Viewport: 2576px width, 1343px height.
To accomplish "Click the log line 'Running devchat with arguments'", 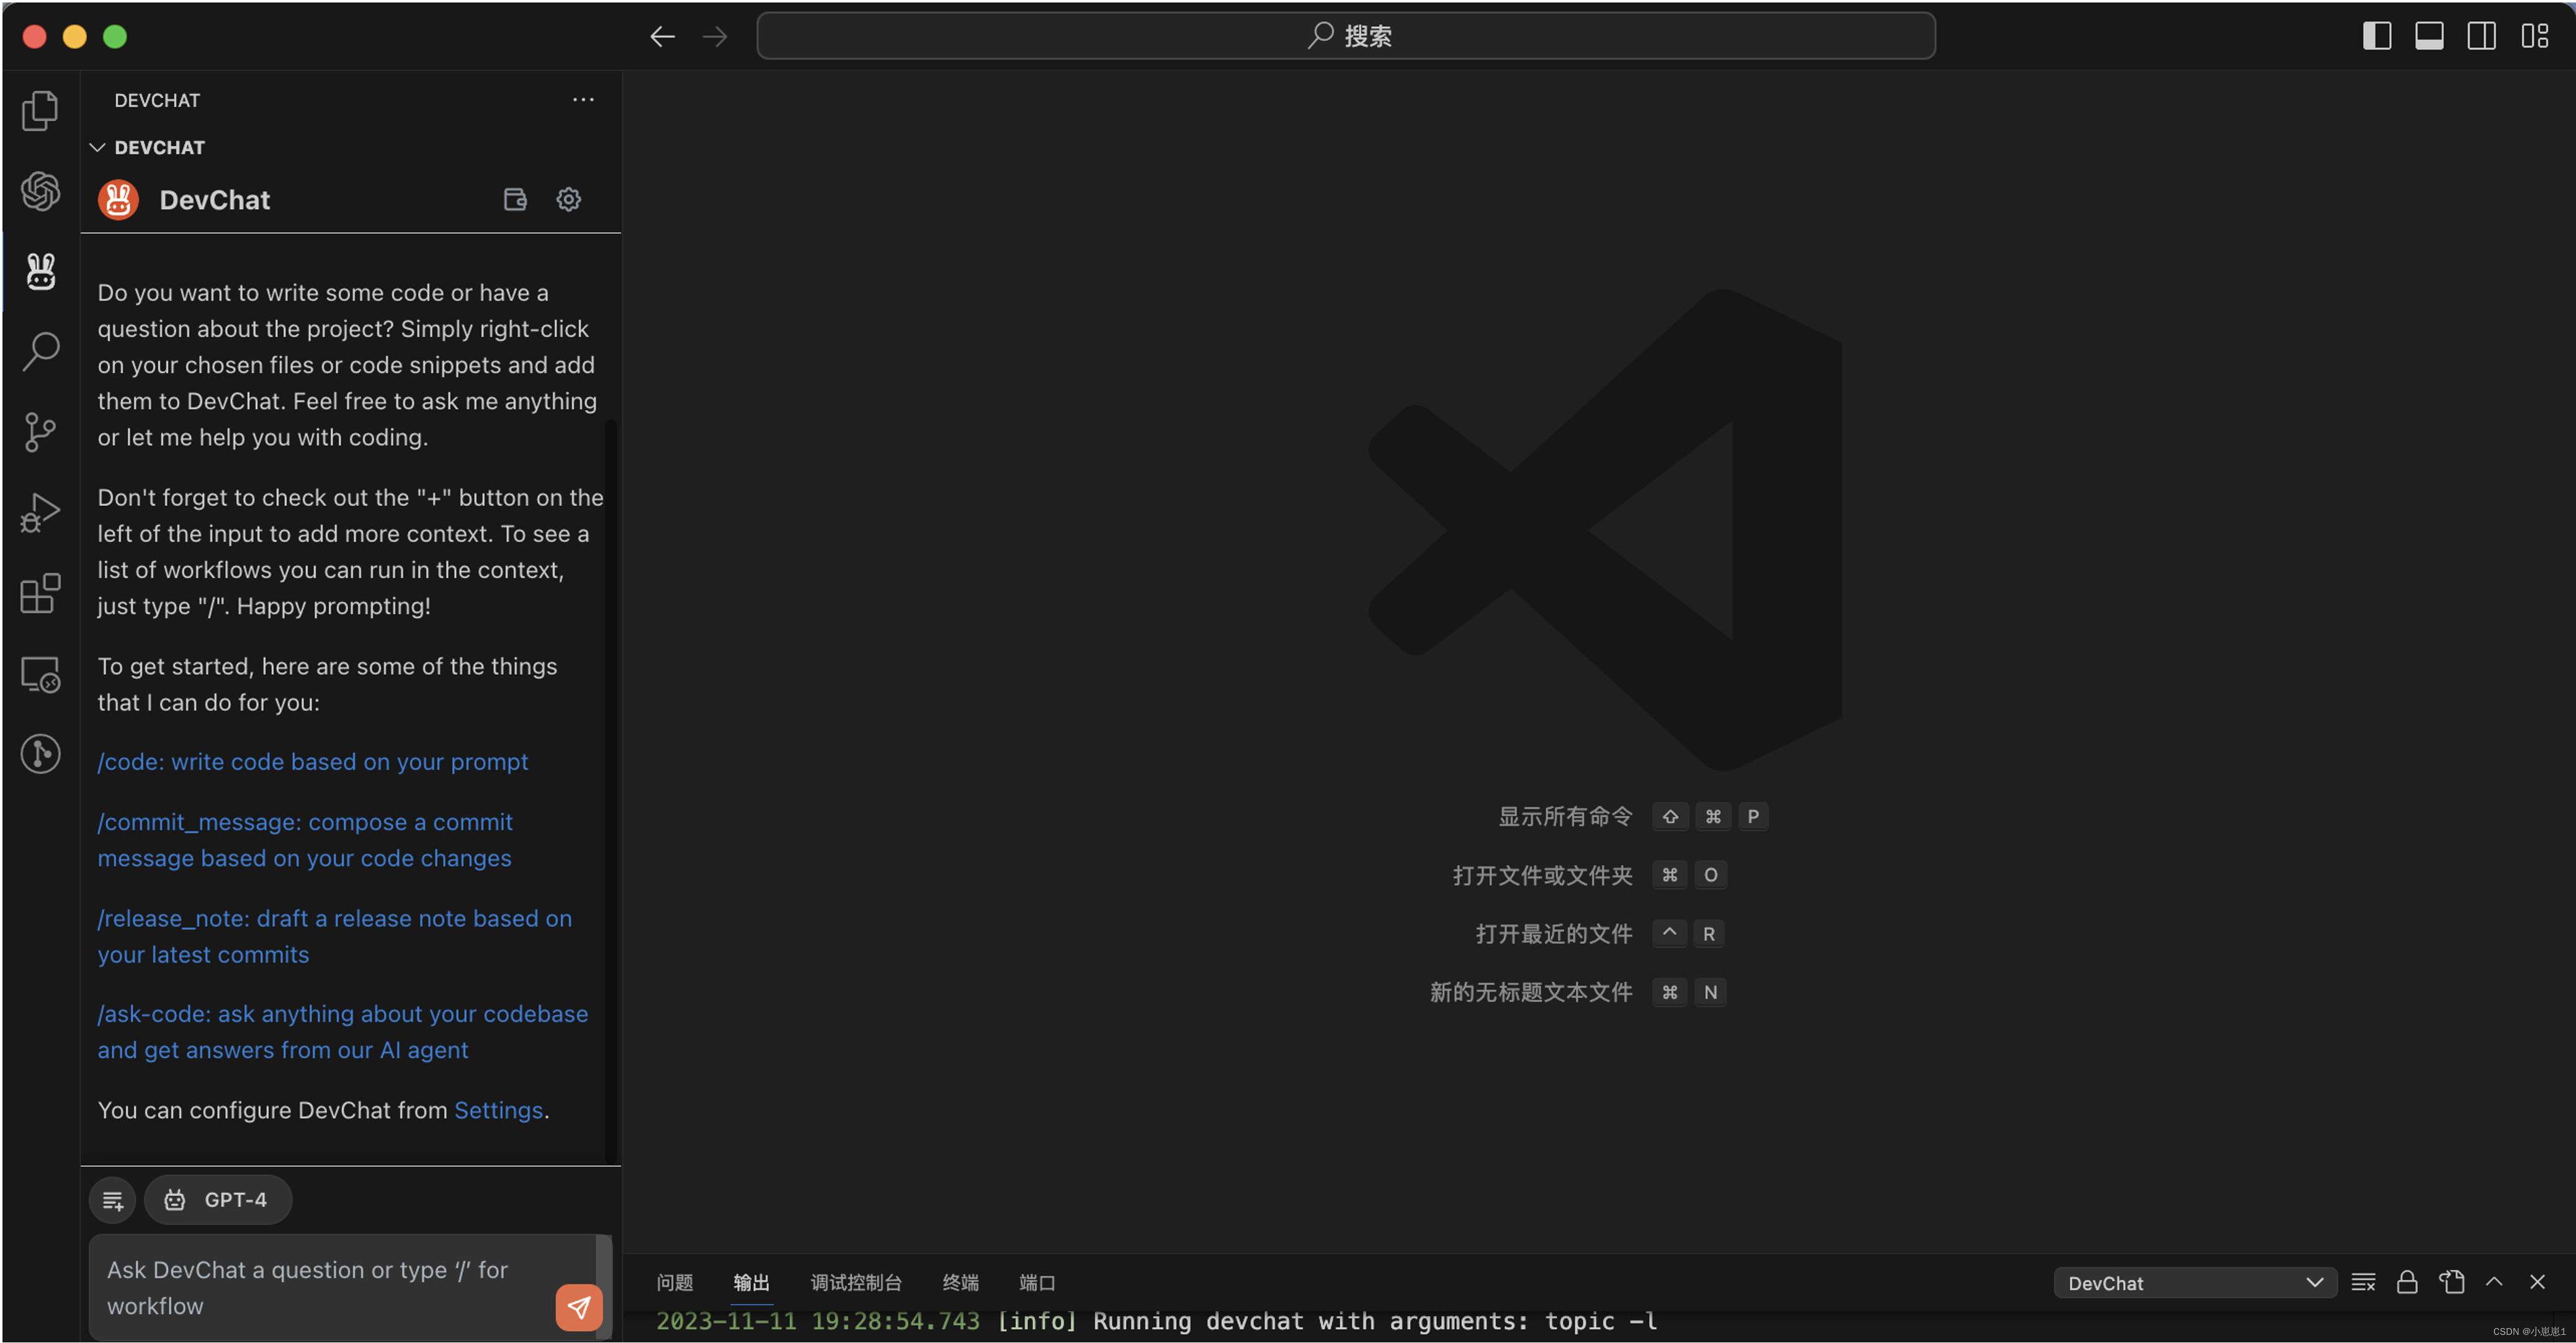I will click(1156, 1321).
